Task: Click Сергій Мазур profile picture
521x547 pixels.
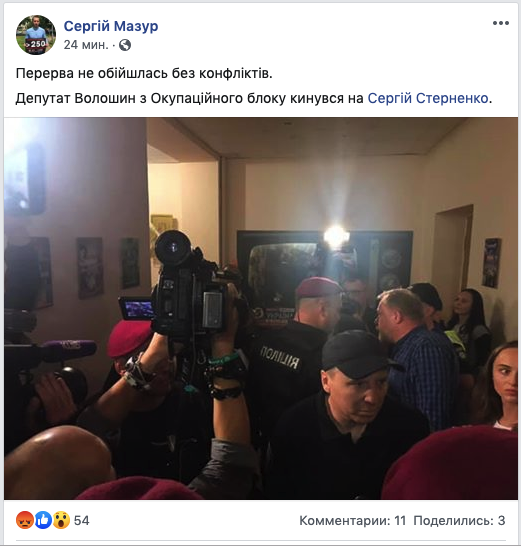Action: pos(36,35)
